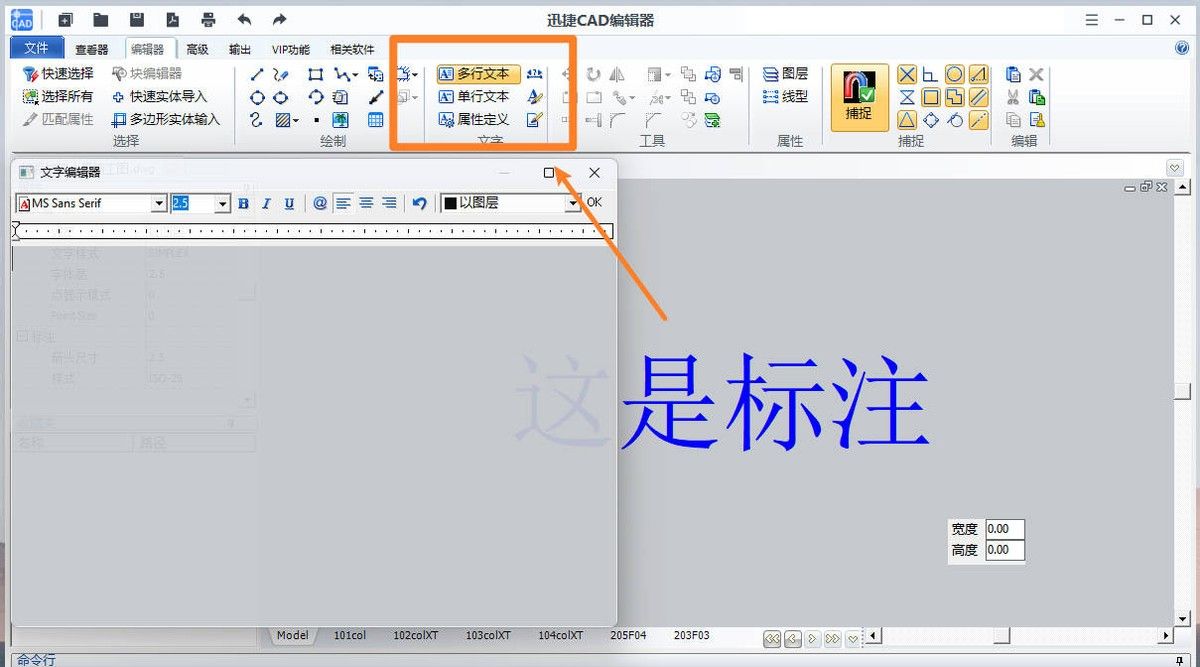Screen dimensions: 1200x667
Task: Open the VIP功能 menu tab
Action: (x=291, y=47)
